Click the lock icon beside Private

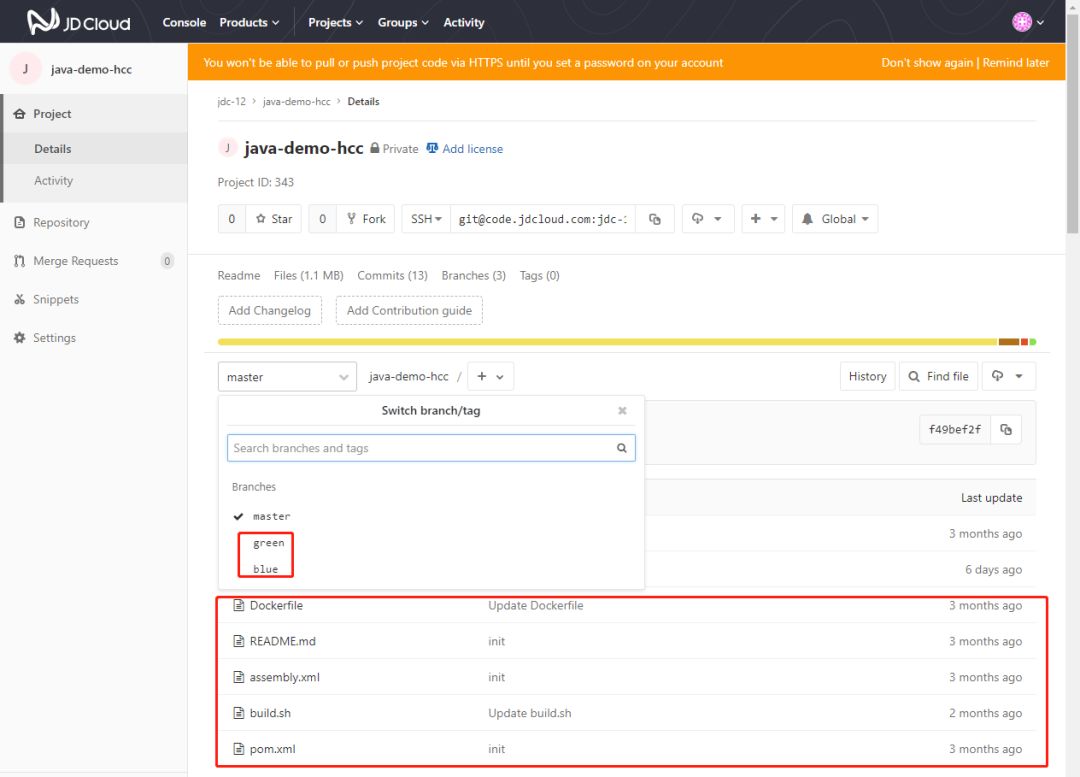pos(375,148)
